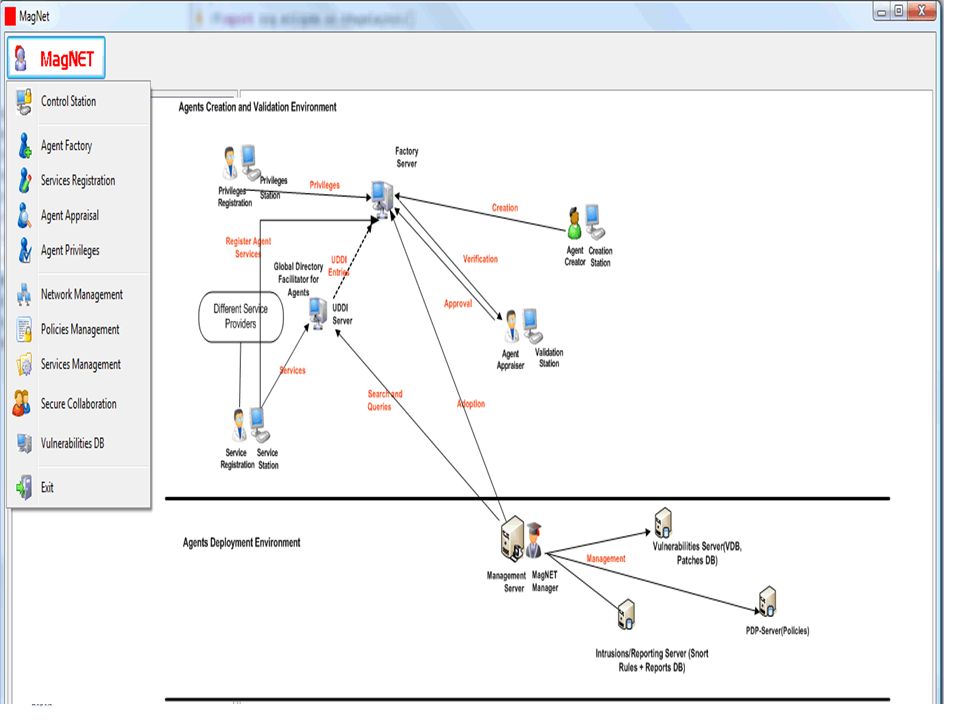The height and width of the screenshot is (720, 960).
Task: Click the red 'Approval' arrow label
Action: tap(458, 304)
